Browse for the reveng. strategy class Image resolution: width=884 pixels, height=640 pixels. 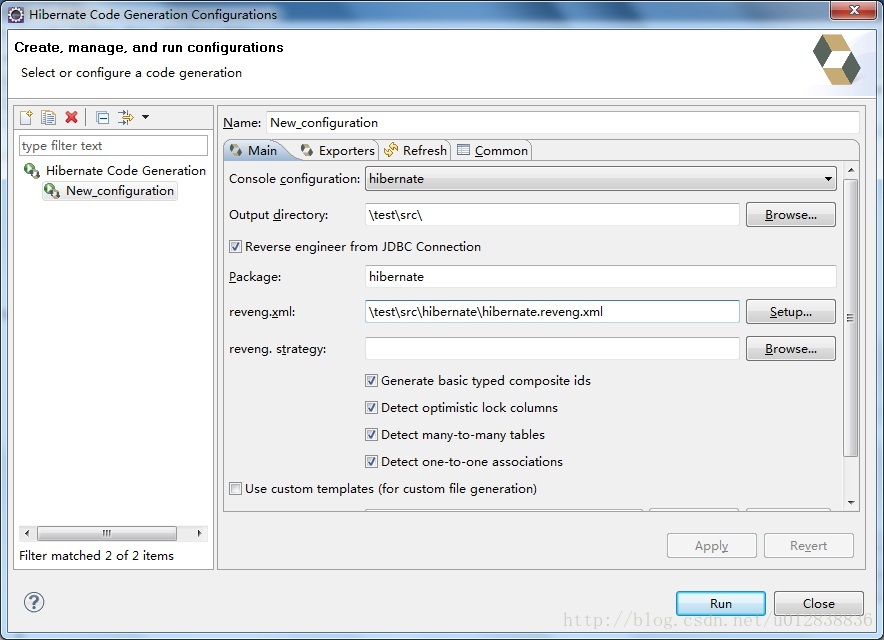(790, 349)
